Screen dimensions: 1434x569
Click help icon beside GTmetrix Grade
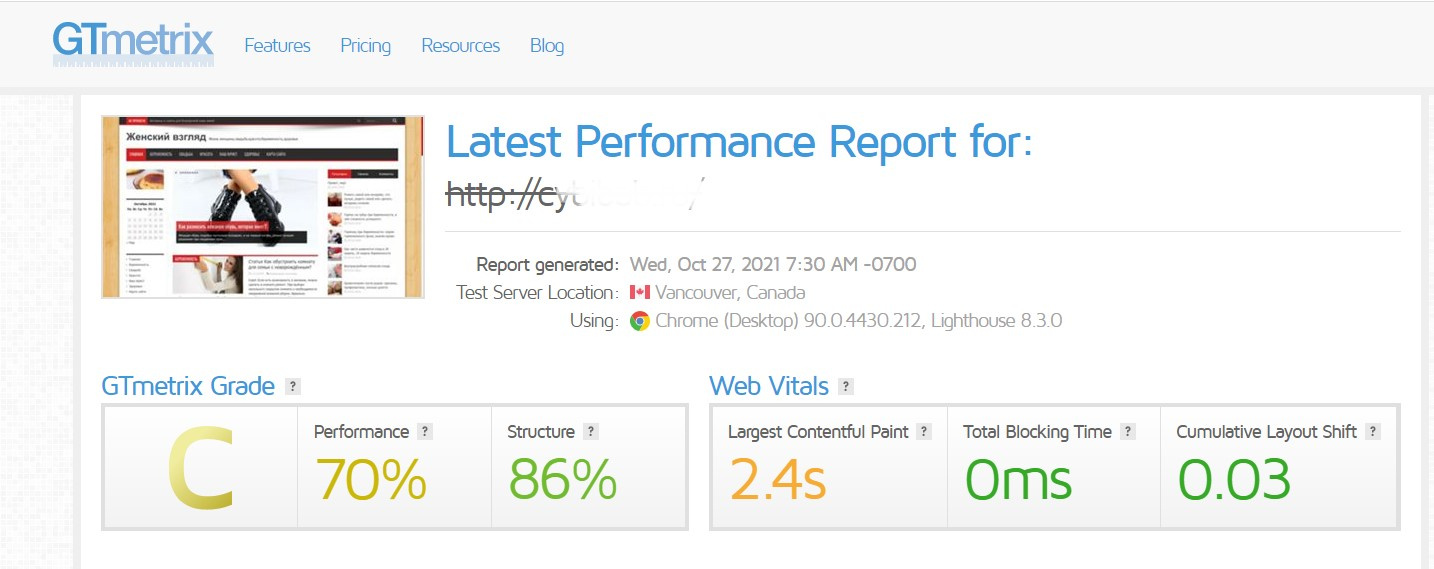tap(292, 387)
